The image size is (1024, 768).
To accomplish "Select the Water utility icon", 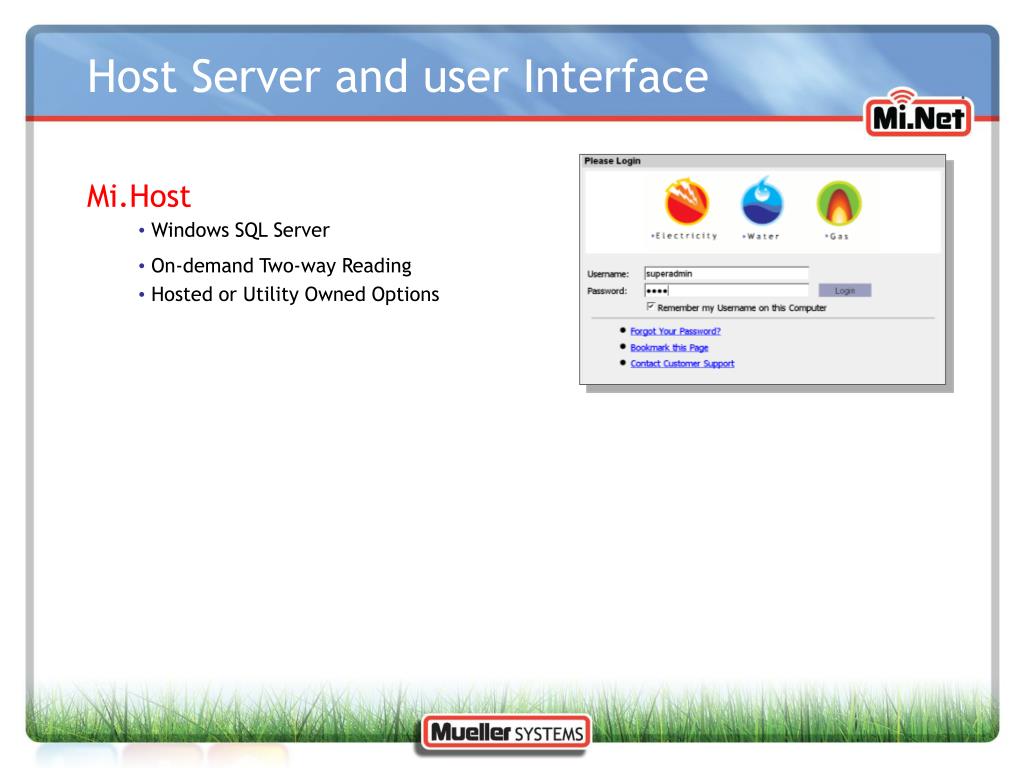I will point(761,202).
